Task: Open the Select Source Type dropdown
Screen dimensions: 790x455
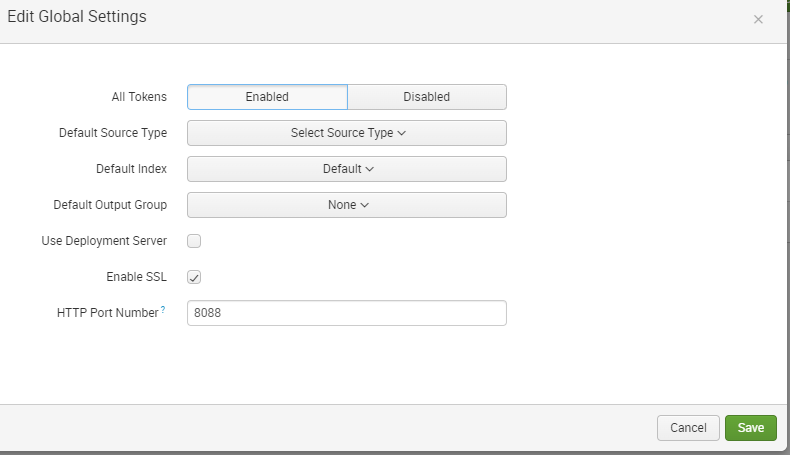Action: (347, 133)
